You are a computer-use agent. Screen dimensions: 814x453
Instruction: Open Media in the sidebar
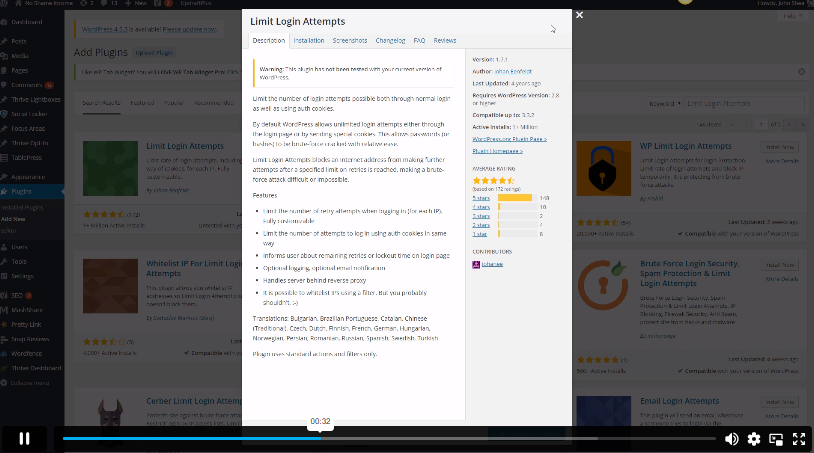tap(20, 56)
